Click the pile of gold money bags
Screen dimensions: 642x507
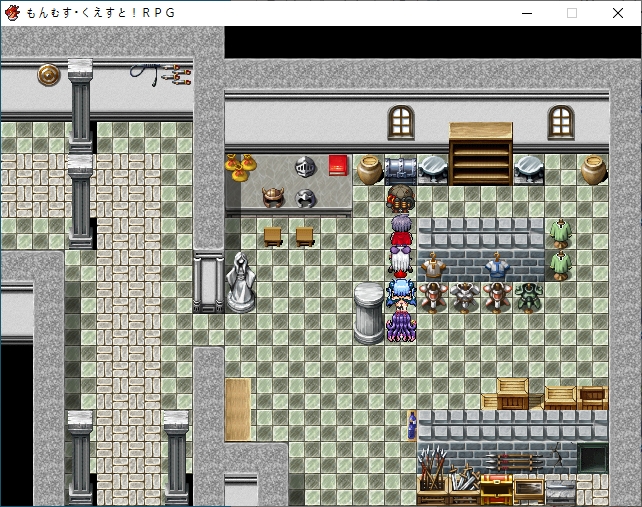point(240,167)
